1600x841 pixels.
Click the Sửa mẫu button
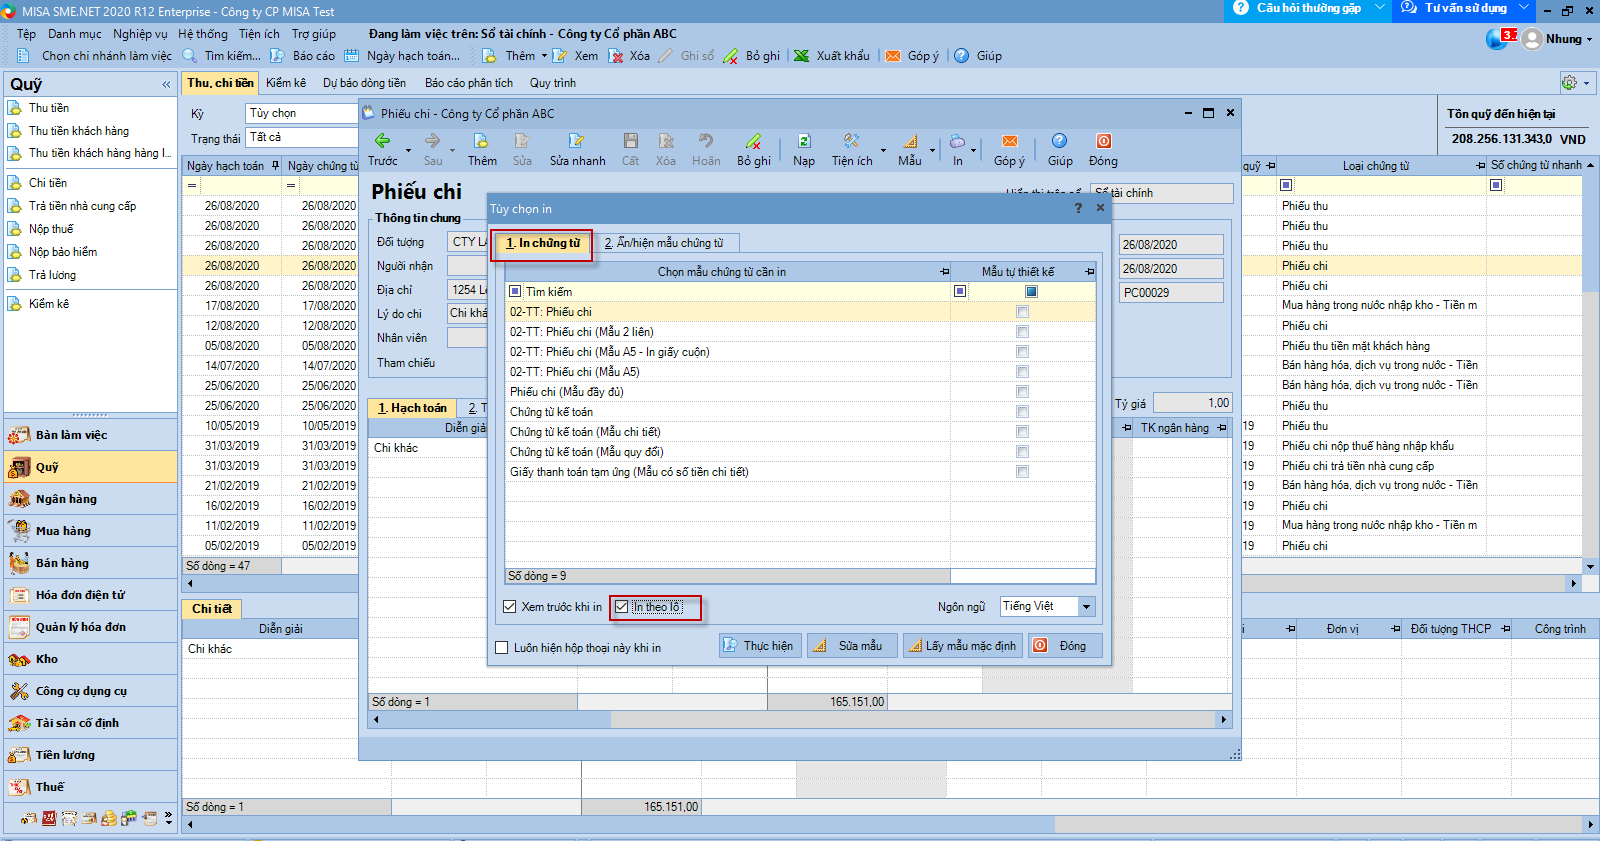[x=851, y=646]
